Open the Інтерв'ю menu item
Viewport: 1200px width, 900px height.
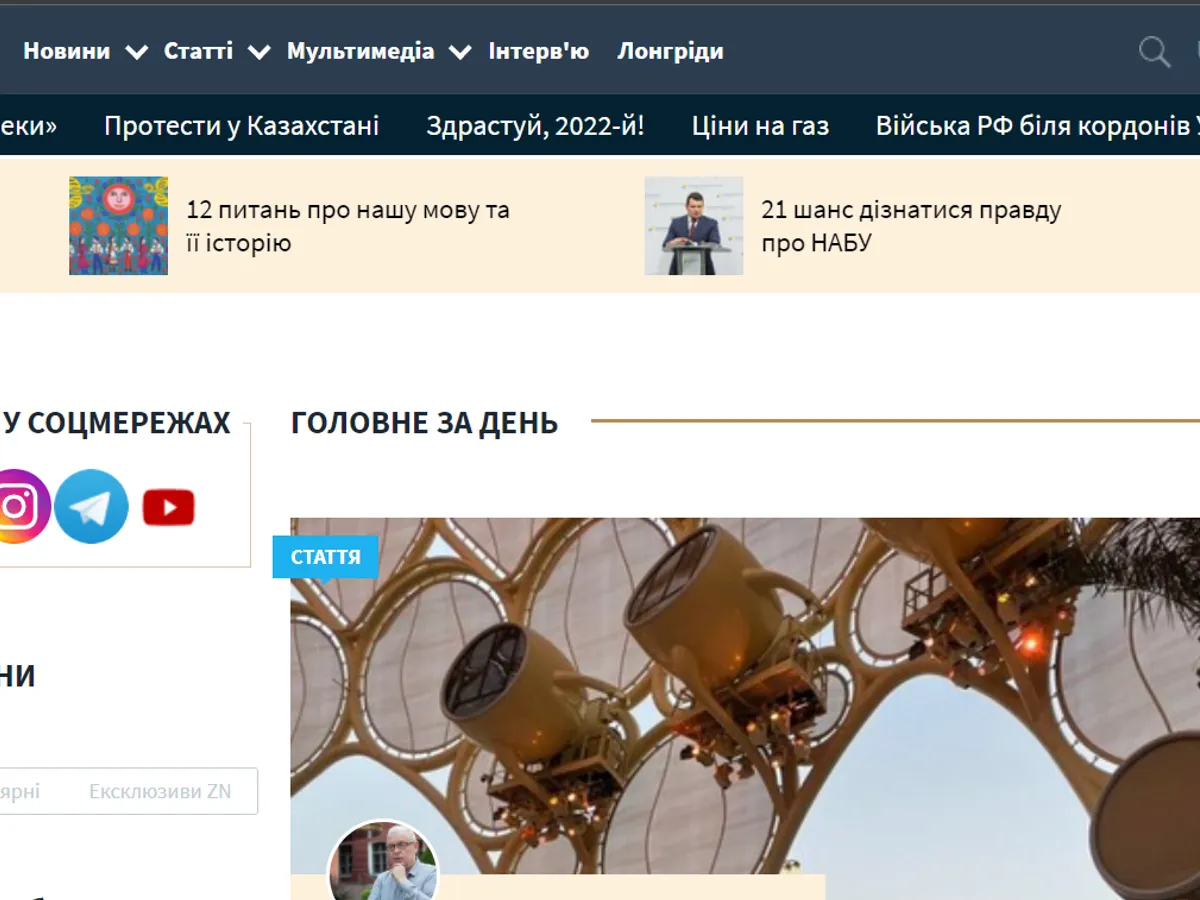(538, 51)
